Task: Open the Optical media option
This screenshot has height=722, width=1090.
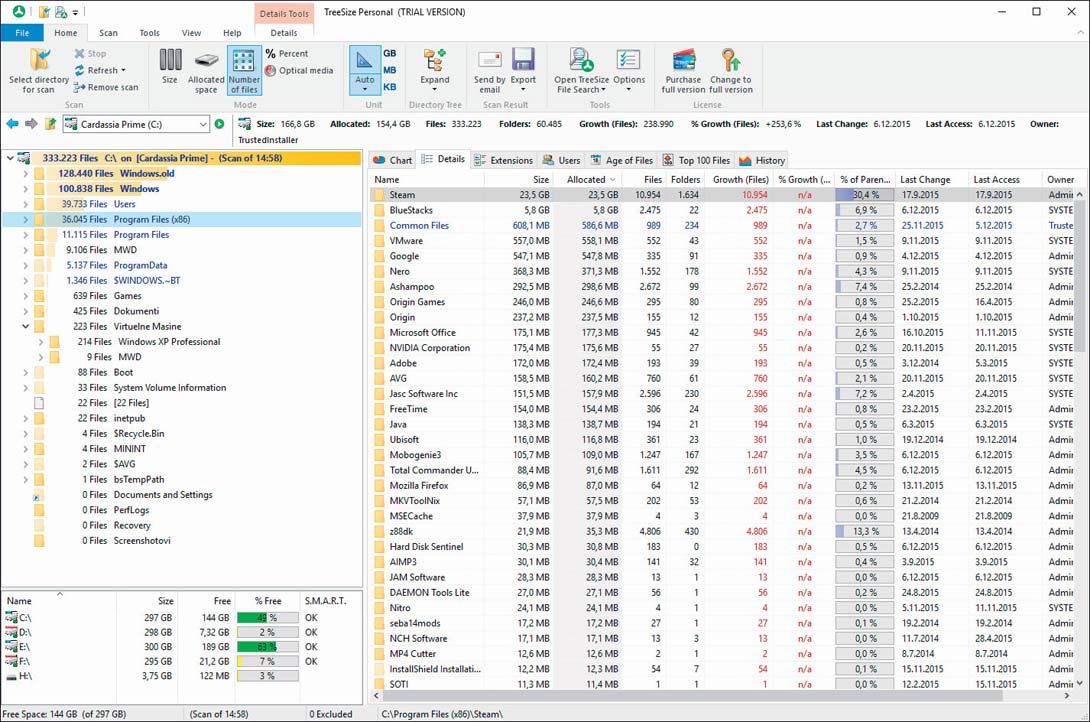Action: pyautogui.click(x=300, y=70)
